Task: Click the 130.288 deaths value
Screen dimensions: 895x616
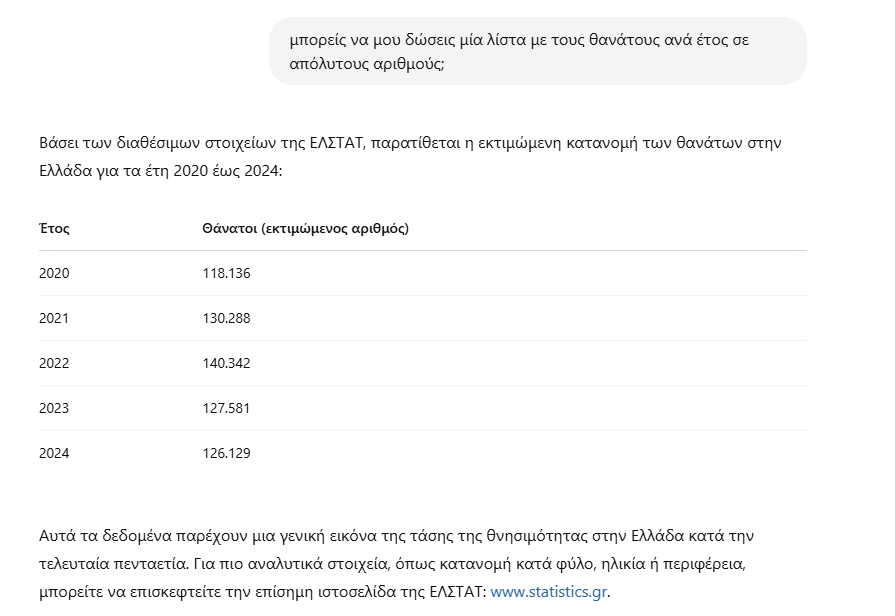Action: click(226, 318)
